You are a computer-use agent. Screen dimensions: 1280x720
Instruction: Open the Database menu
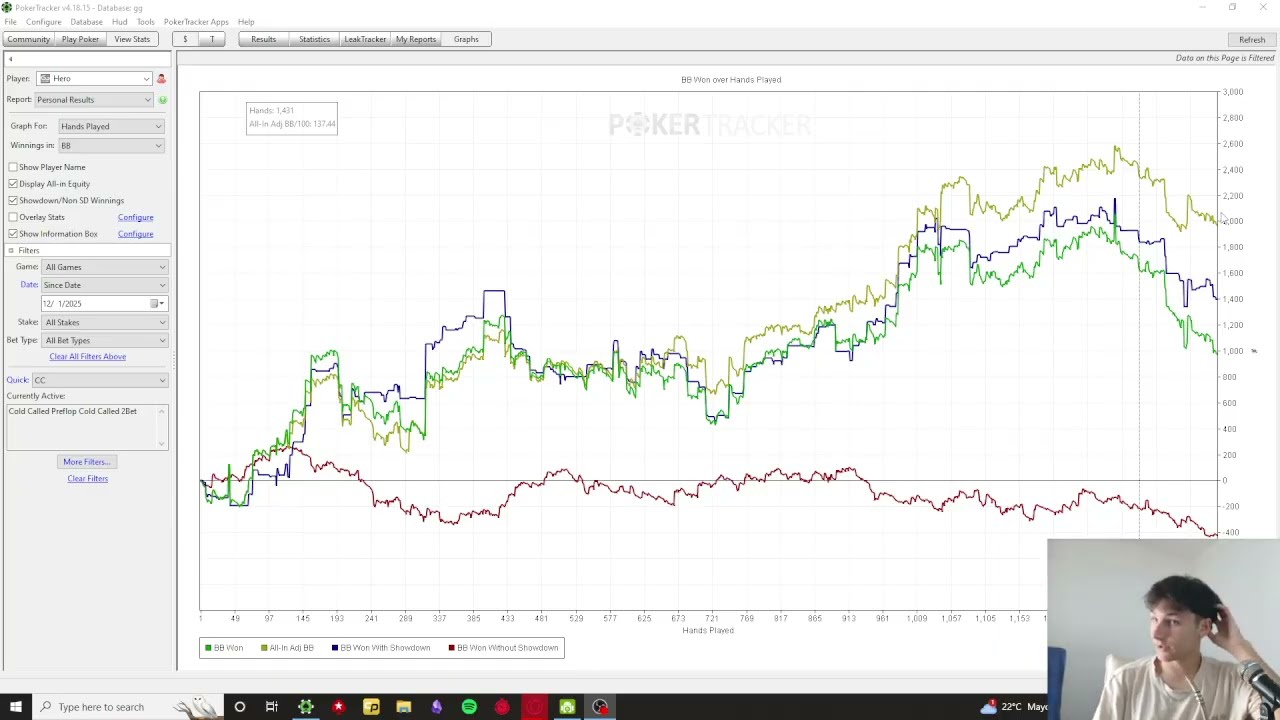[x=86, y=22]
